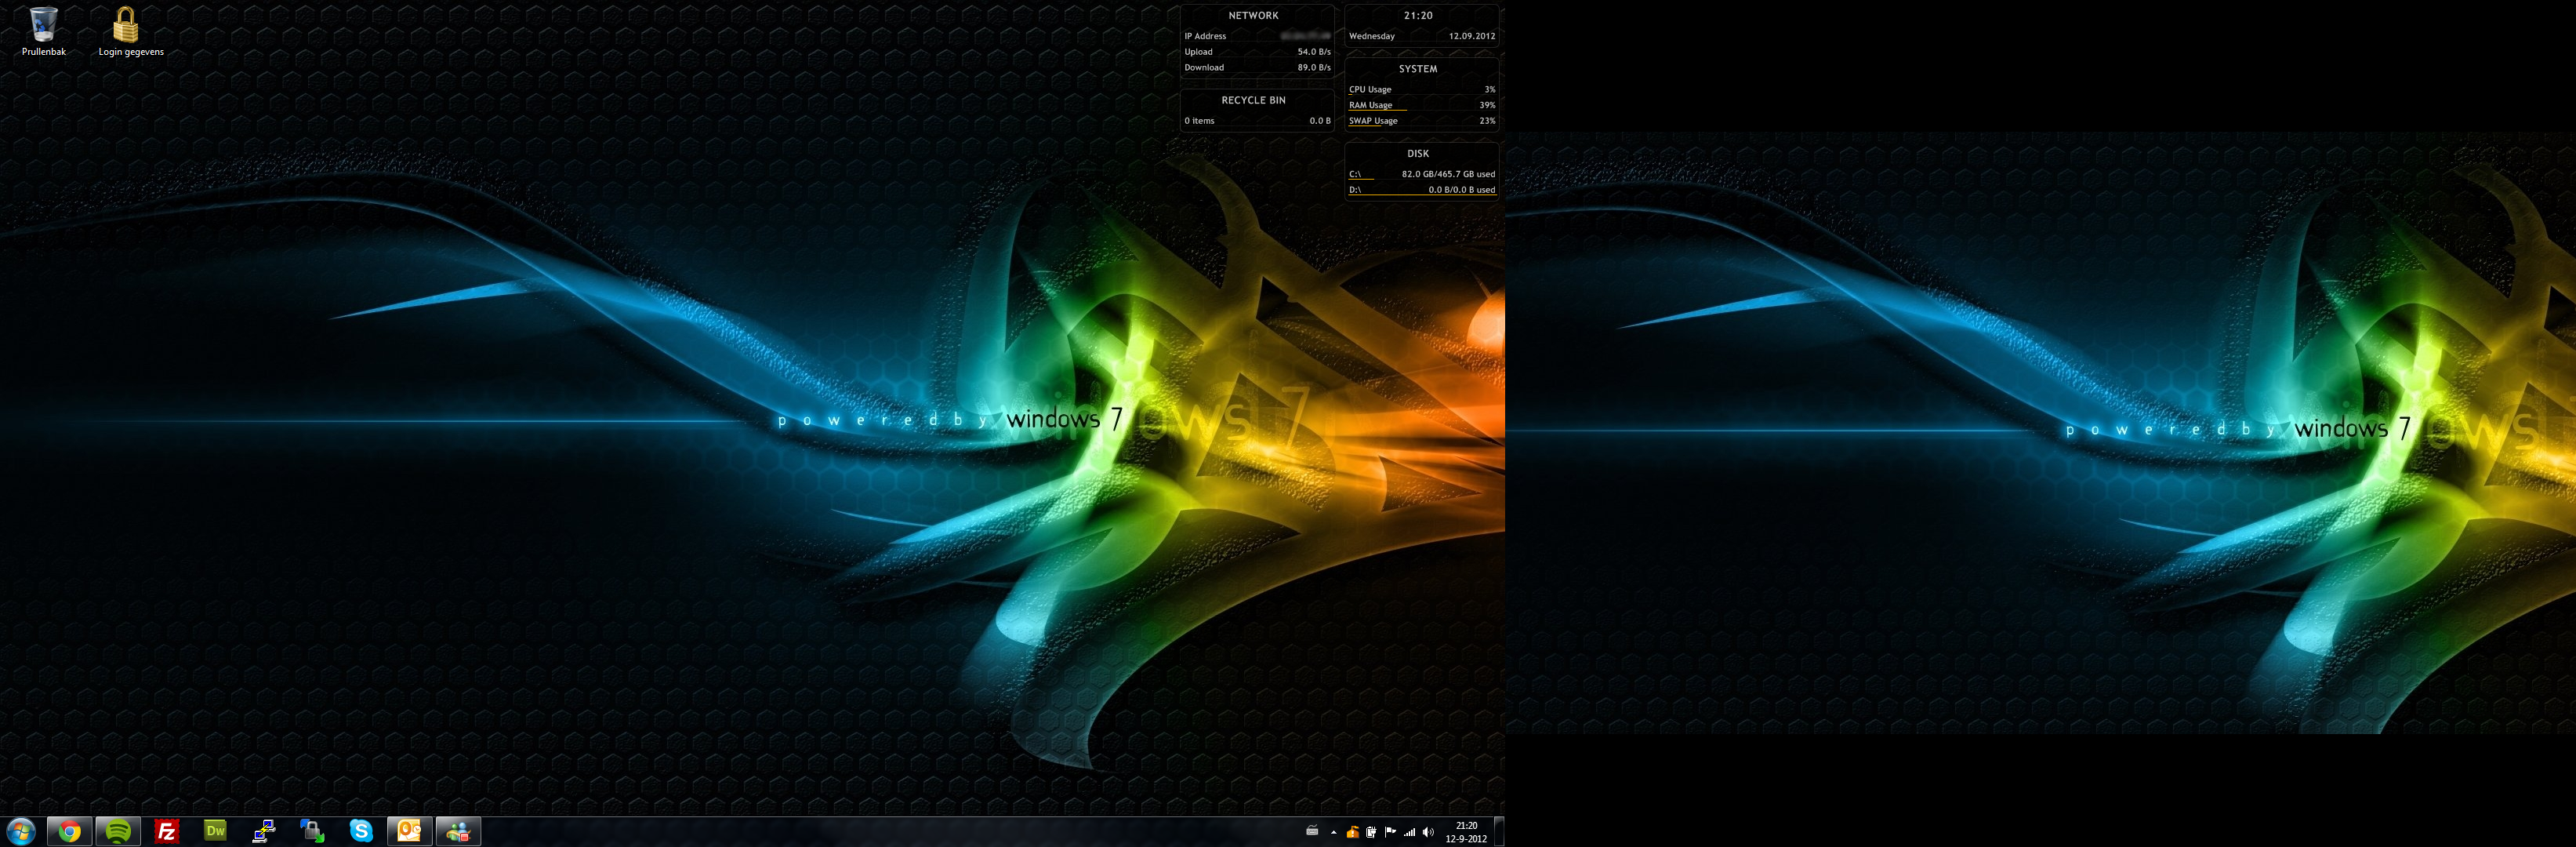Click the RECYCLE BIN widget title
Viewport: 2576px width, 847px height.
coord(1253,101)
